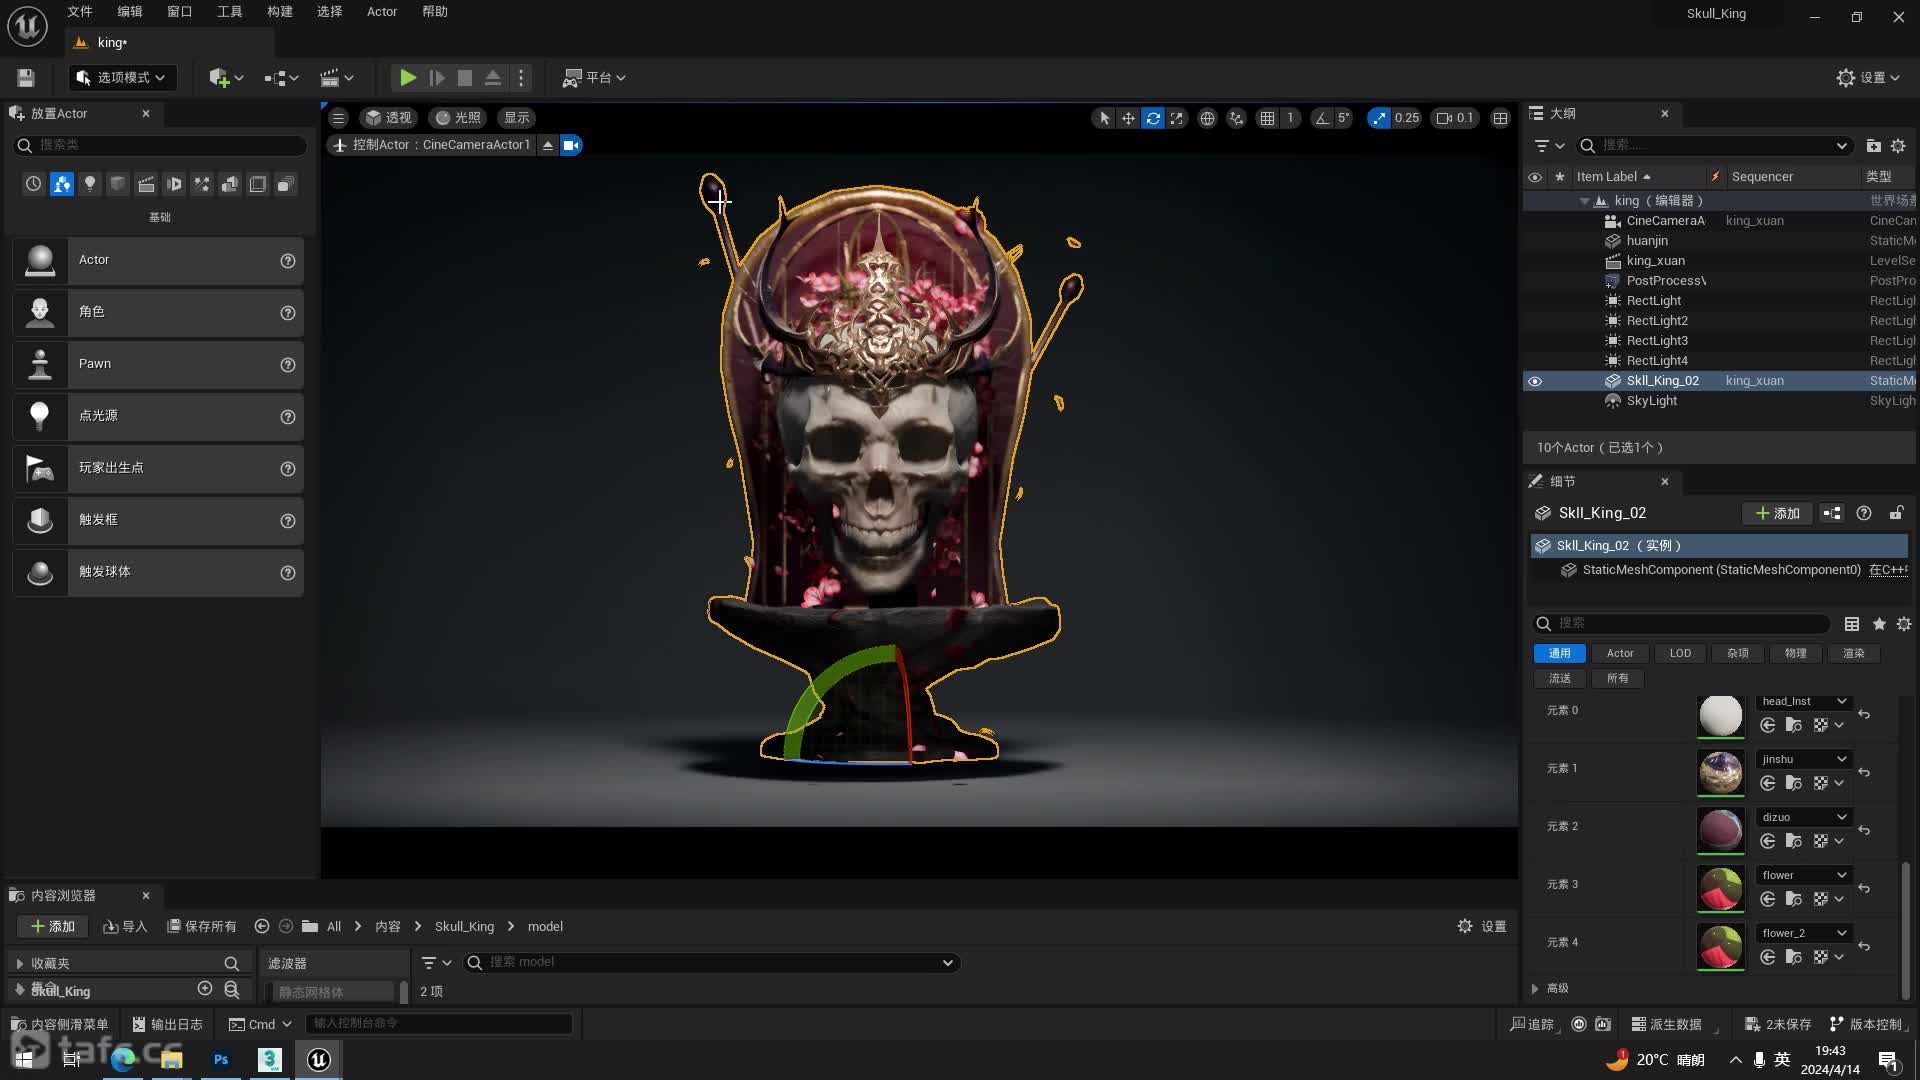Open head_Inst material dropdown
The width and height of the screenshot is (1920, 1080).
pos(1804,701)
